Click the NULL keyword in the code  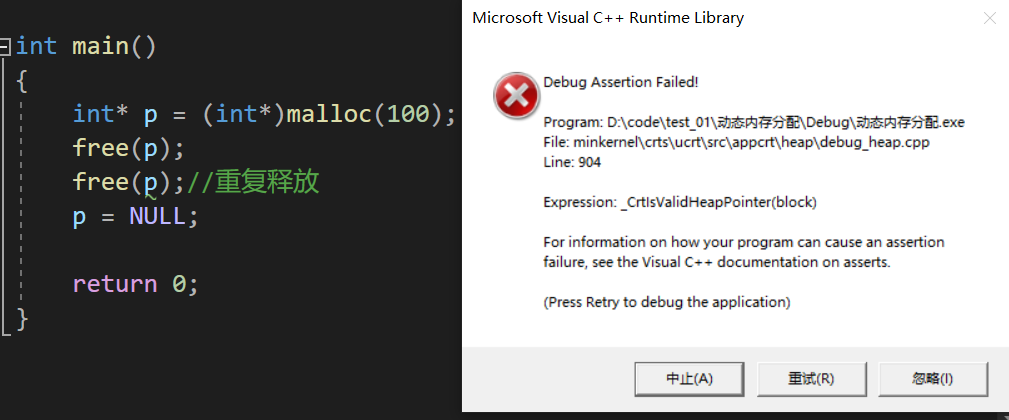(x=157, y=216)
